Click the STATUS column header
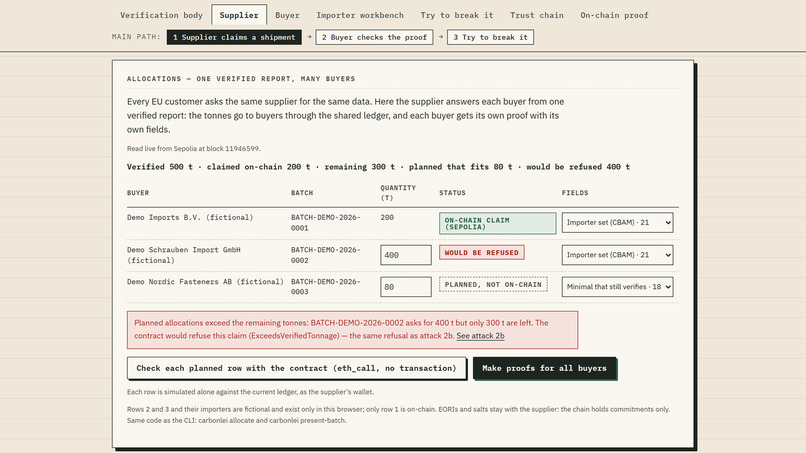The image size is (806, 453). 452,193
